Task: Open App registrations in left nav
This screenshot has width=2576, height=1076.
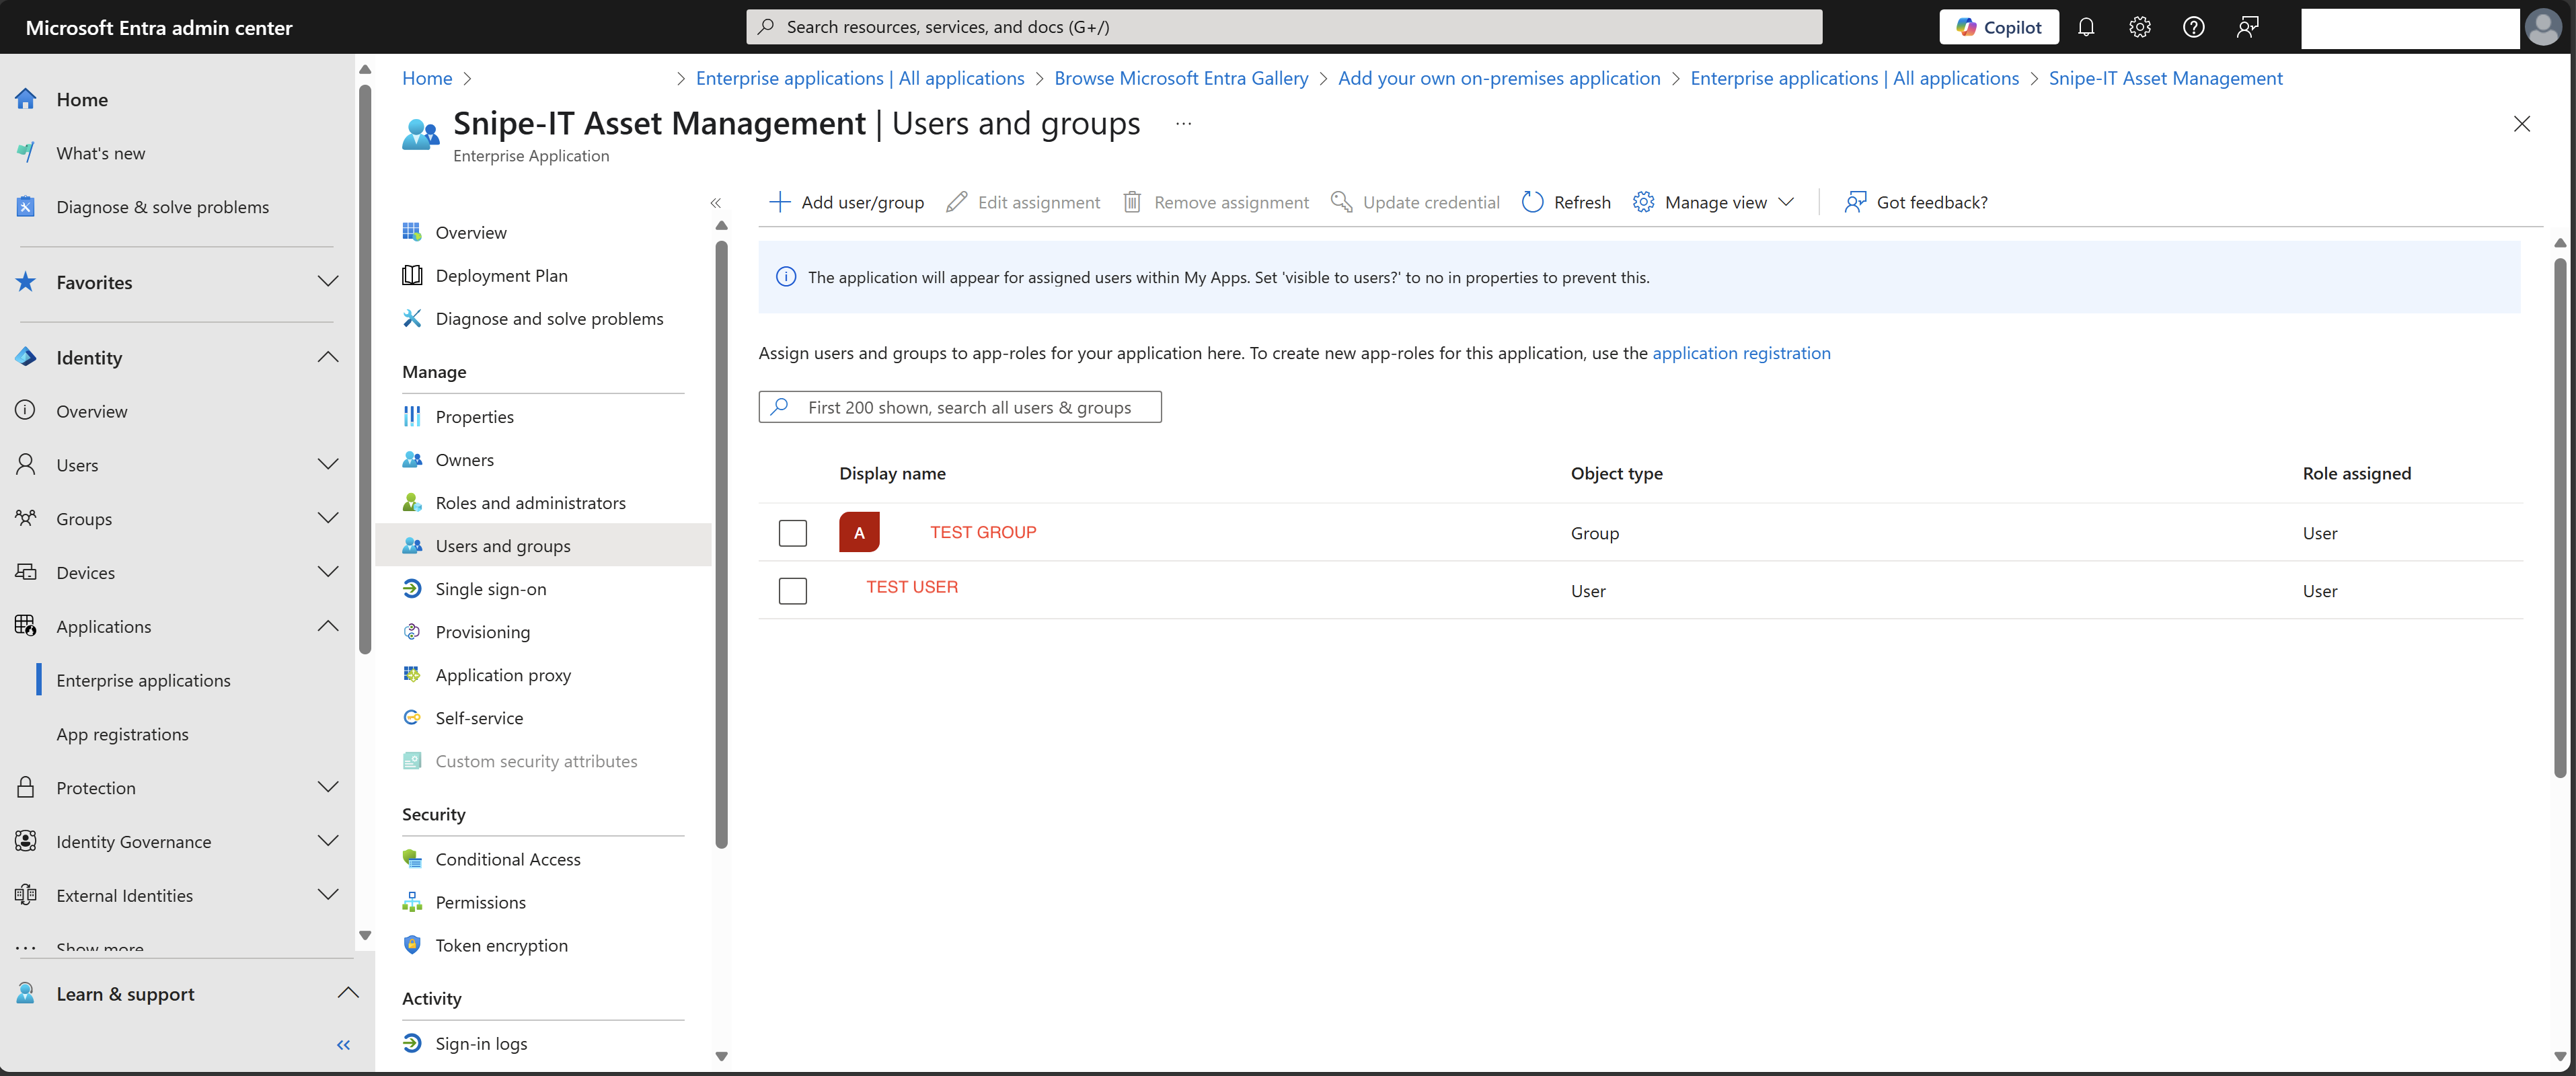Action: point(122,734)
